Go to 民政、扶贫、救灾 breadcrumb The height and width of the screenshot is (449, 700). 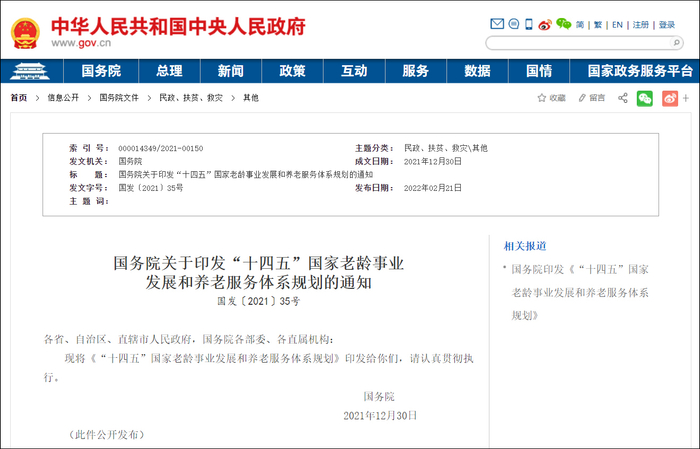[191, 98]
